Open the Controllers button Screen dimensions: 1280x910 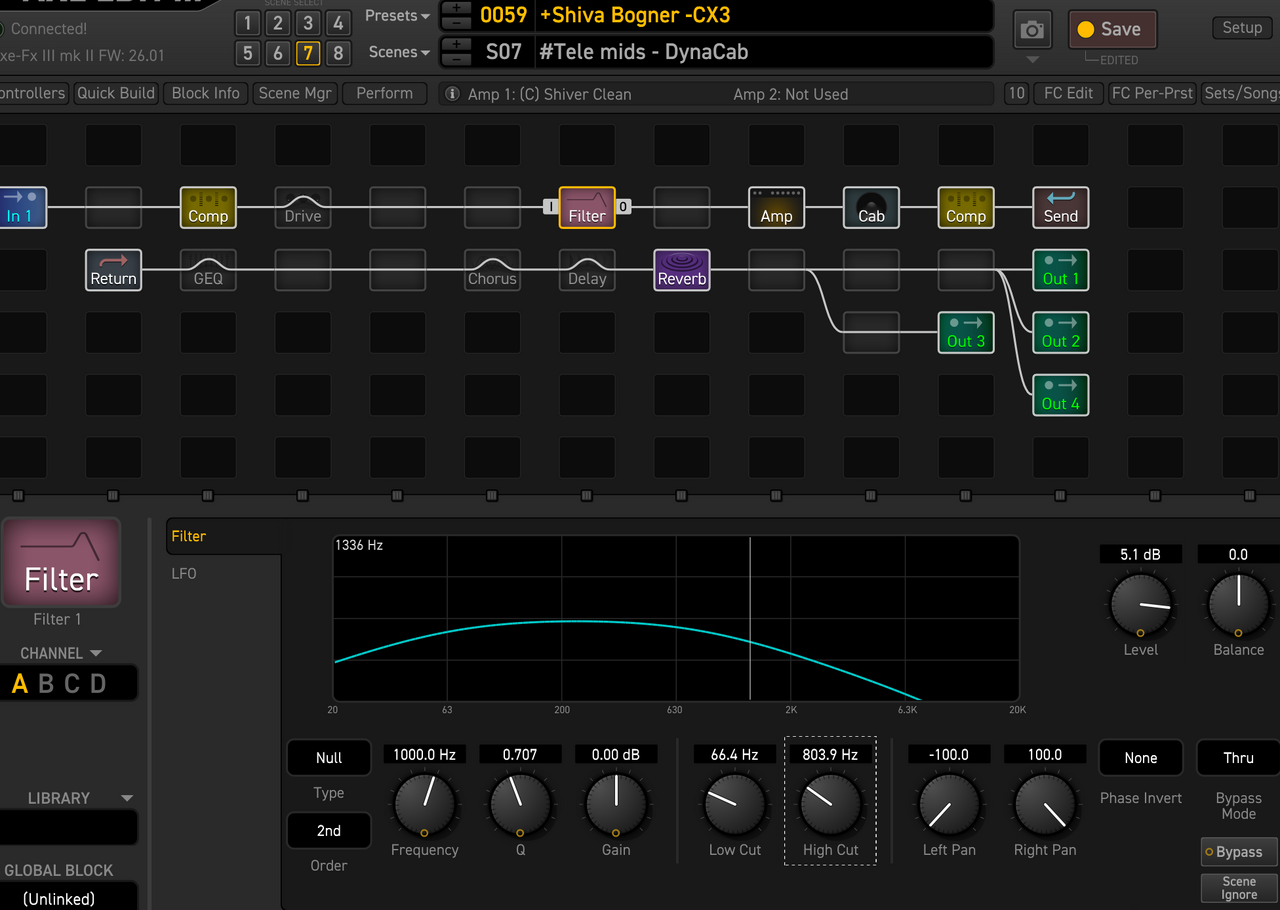pos(33,93)
